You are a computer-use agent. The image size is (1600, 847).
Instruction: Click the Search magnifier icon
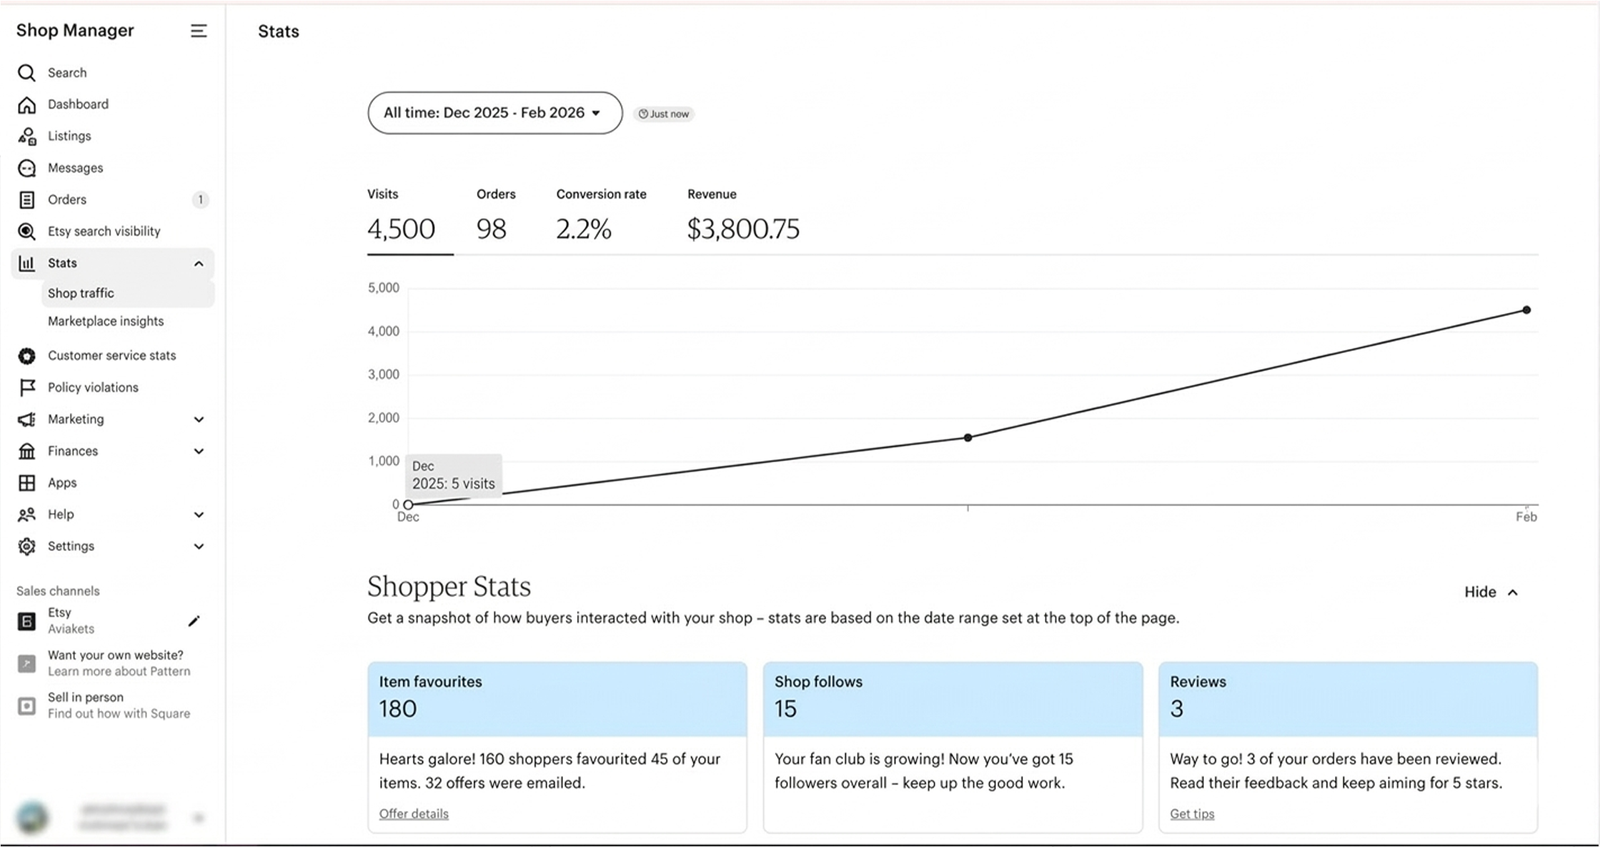click(27, 73)
